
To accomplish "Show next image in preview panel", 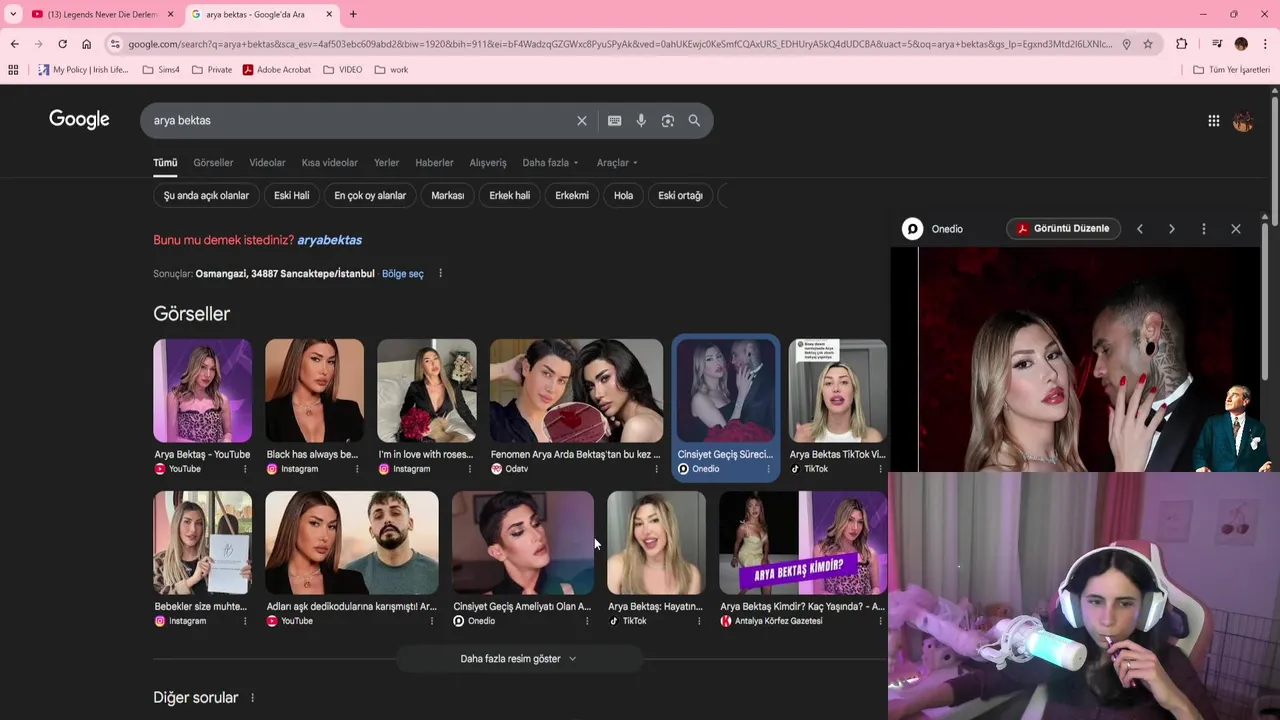I will pos(1171,229).
